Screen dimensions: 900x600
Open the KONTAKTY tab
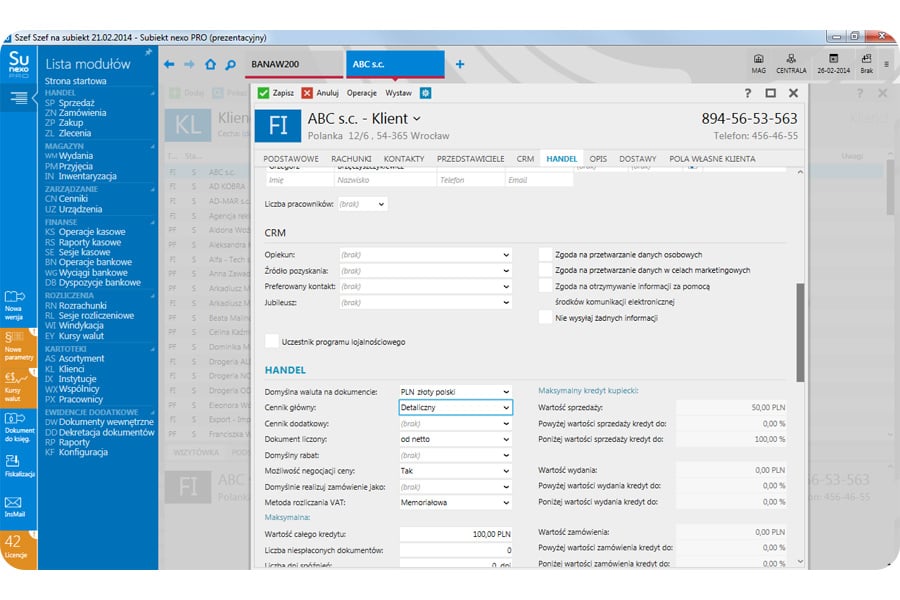(x=404, y=159)
